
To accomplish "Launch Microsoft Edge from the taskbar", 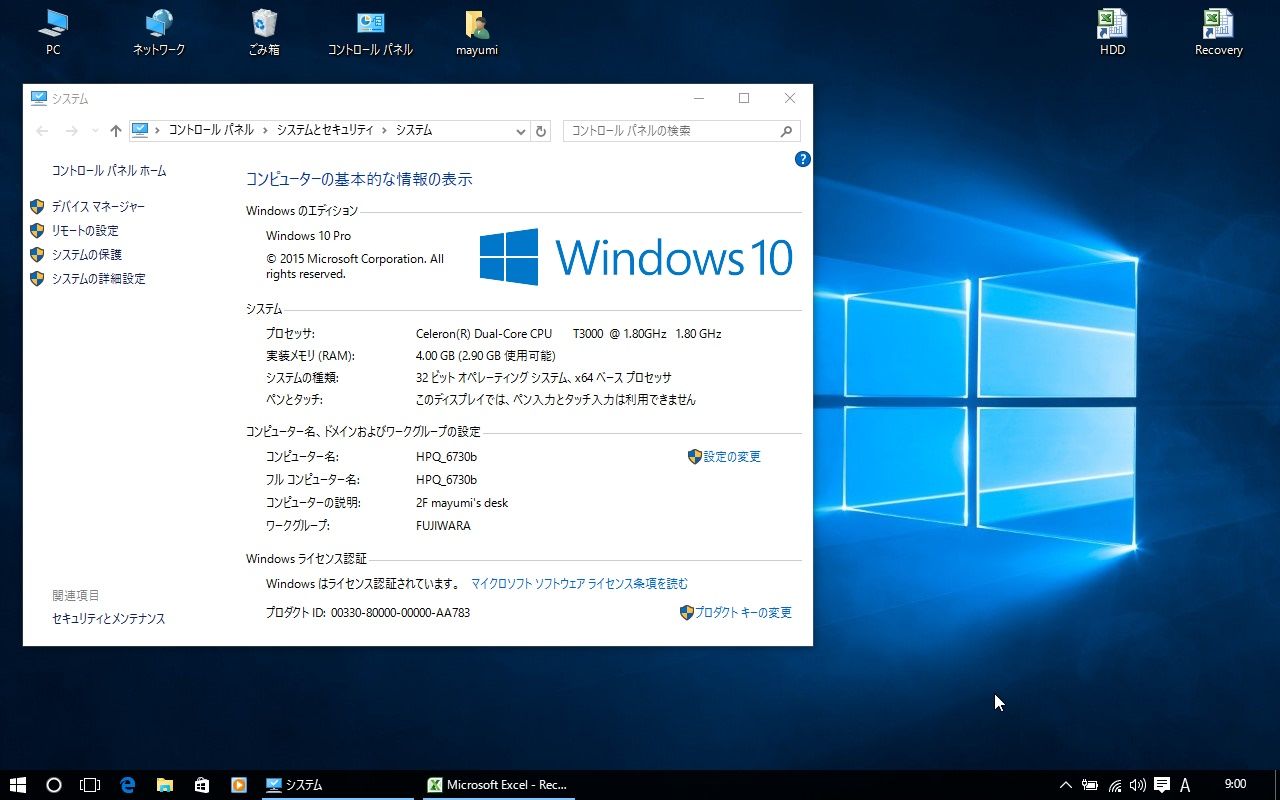I will [x=128, y=785].
